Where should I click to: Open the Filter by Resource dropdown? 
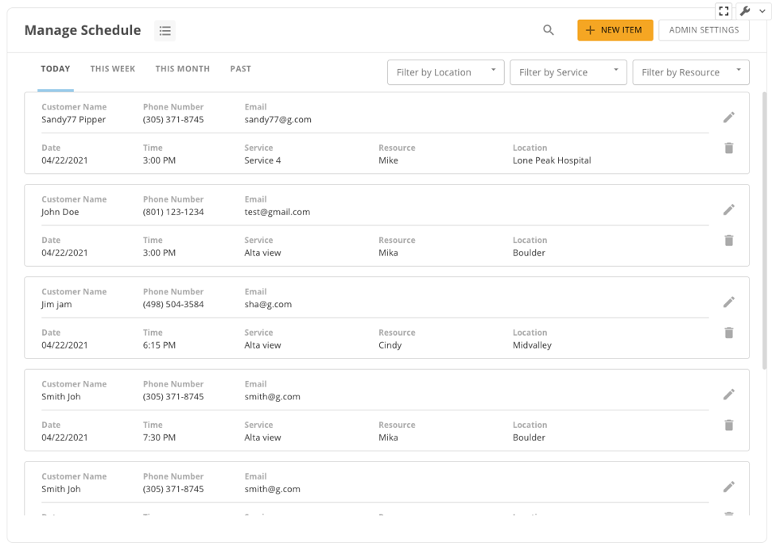(x=691, y=72)
